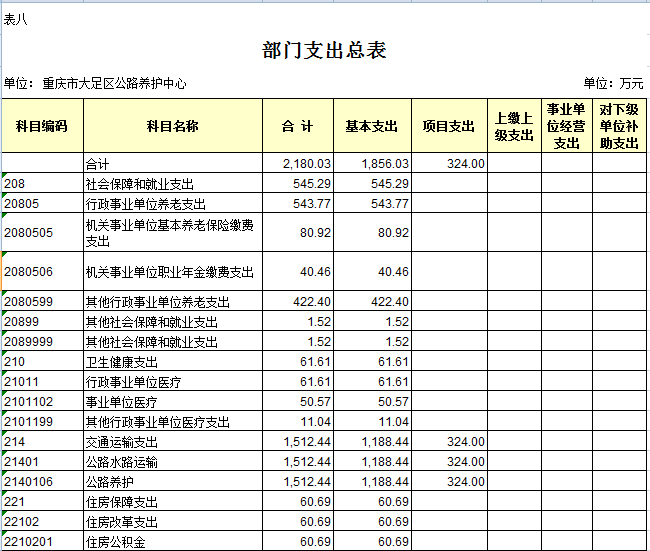Select code cell 2080506
The width and height of the screenshot is (650, 551).
(x=42, y=271)
